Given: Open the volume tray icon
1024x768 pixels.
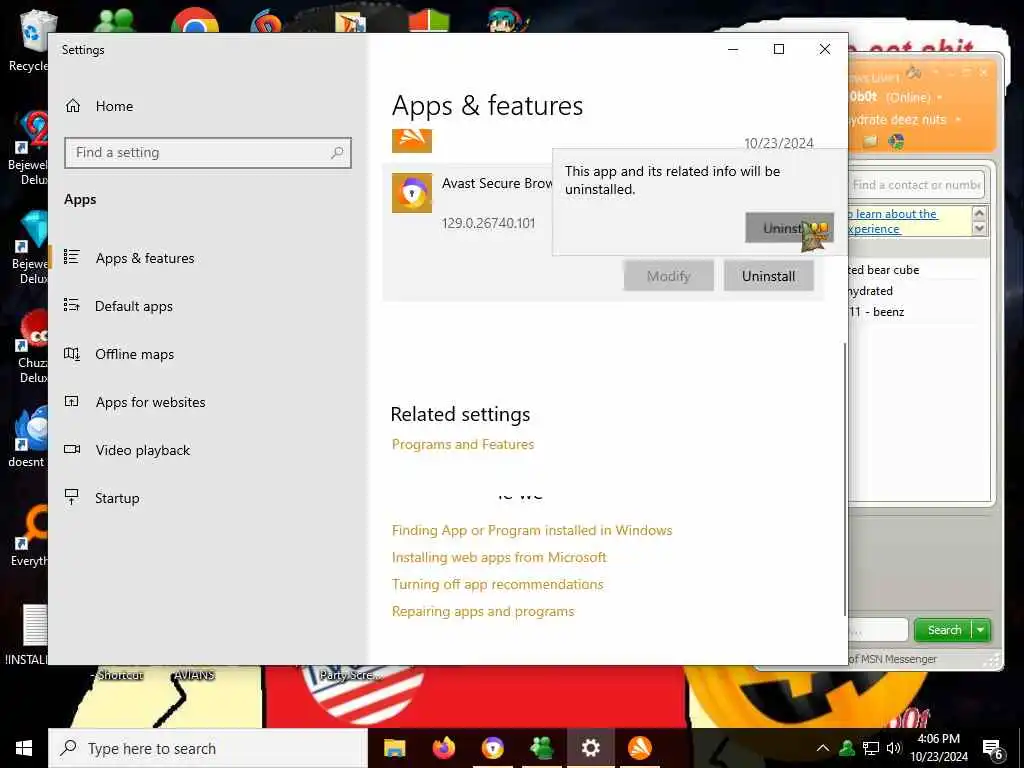Looking at the screenshot, I should pos(893,748).
